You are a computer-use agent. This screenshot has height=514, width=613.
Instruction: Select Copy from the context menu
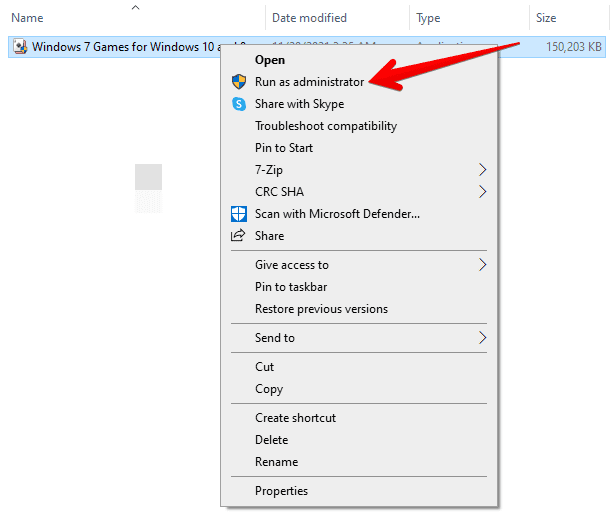point(359,389)
